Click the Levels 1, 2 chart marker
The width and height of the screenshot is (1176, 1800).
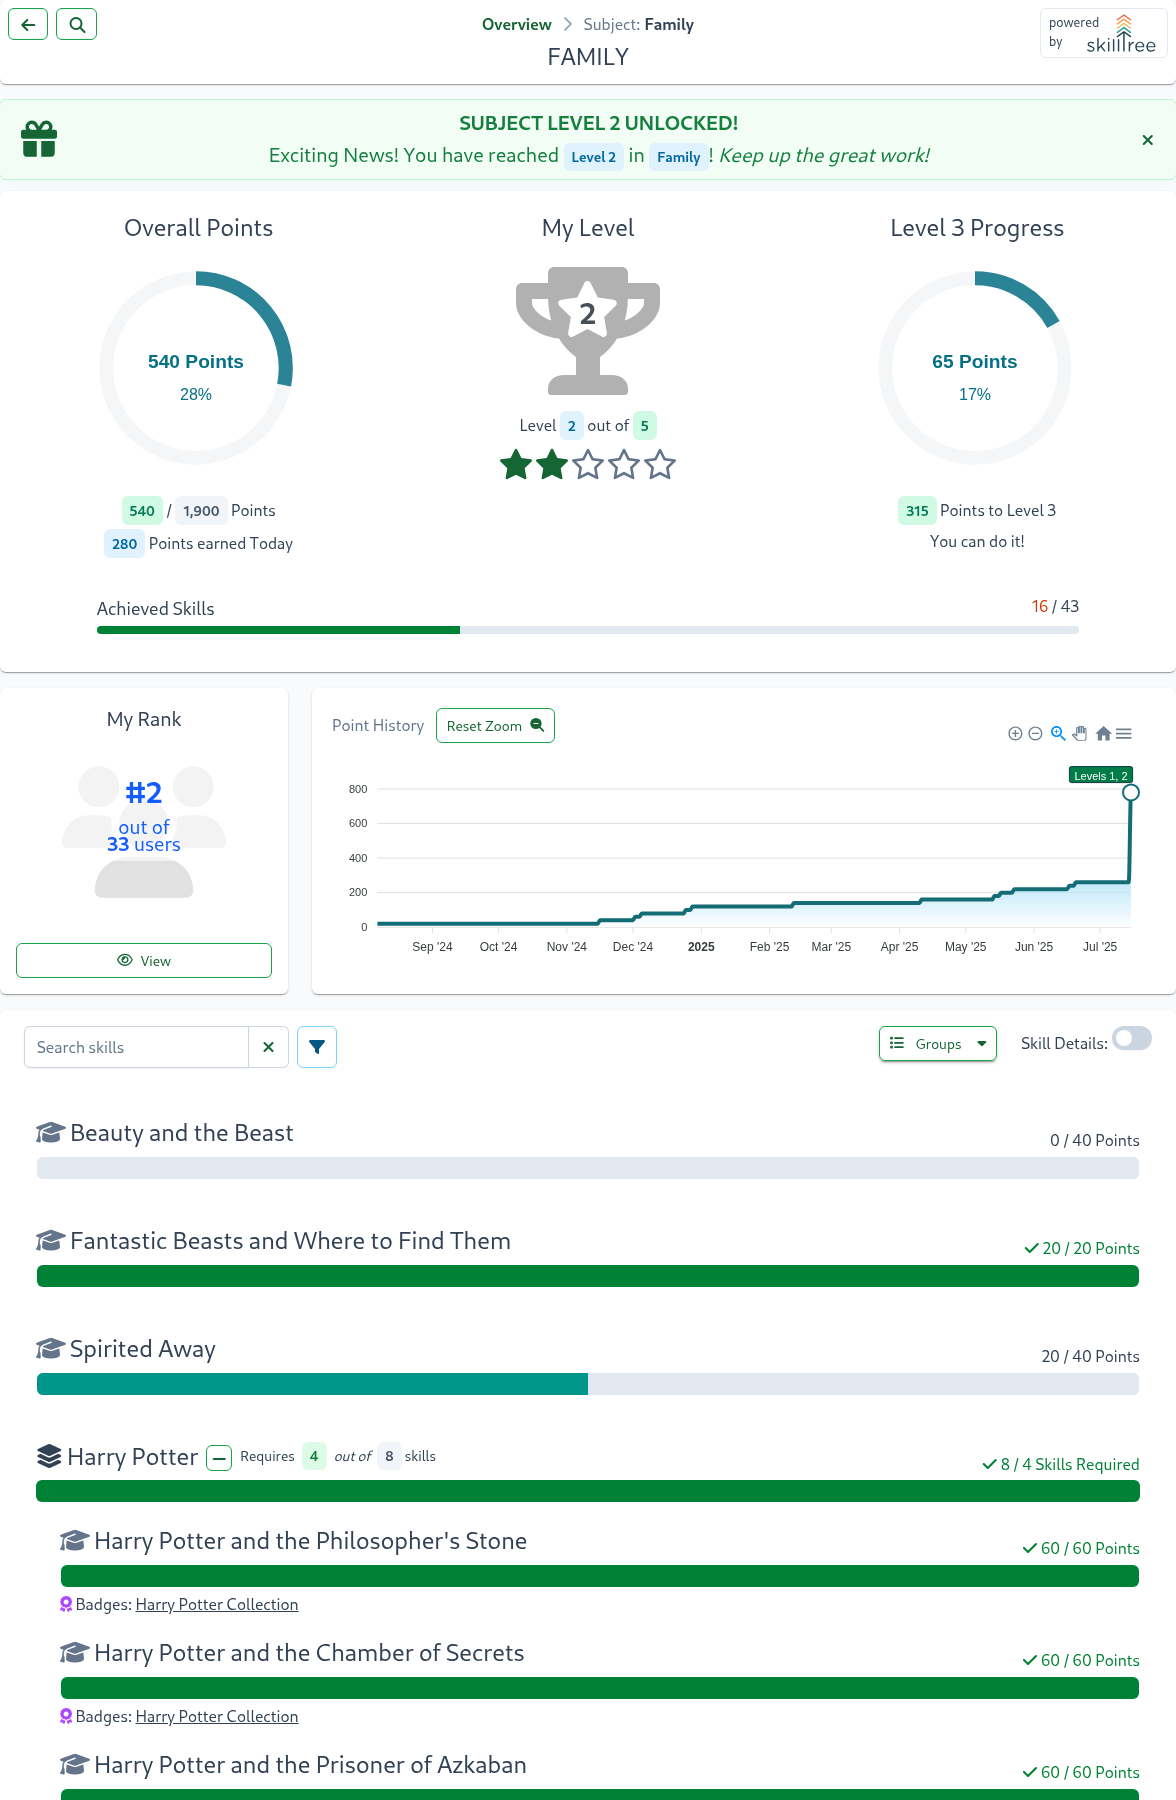coord(1131,792)
